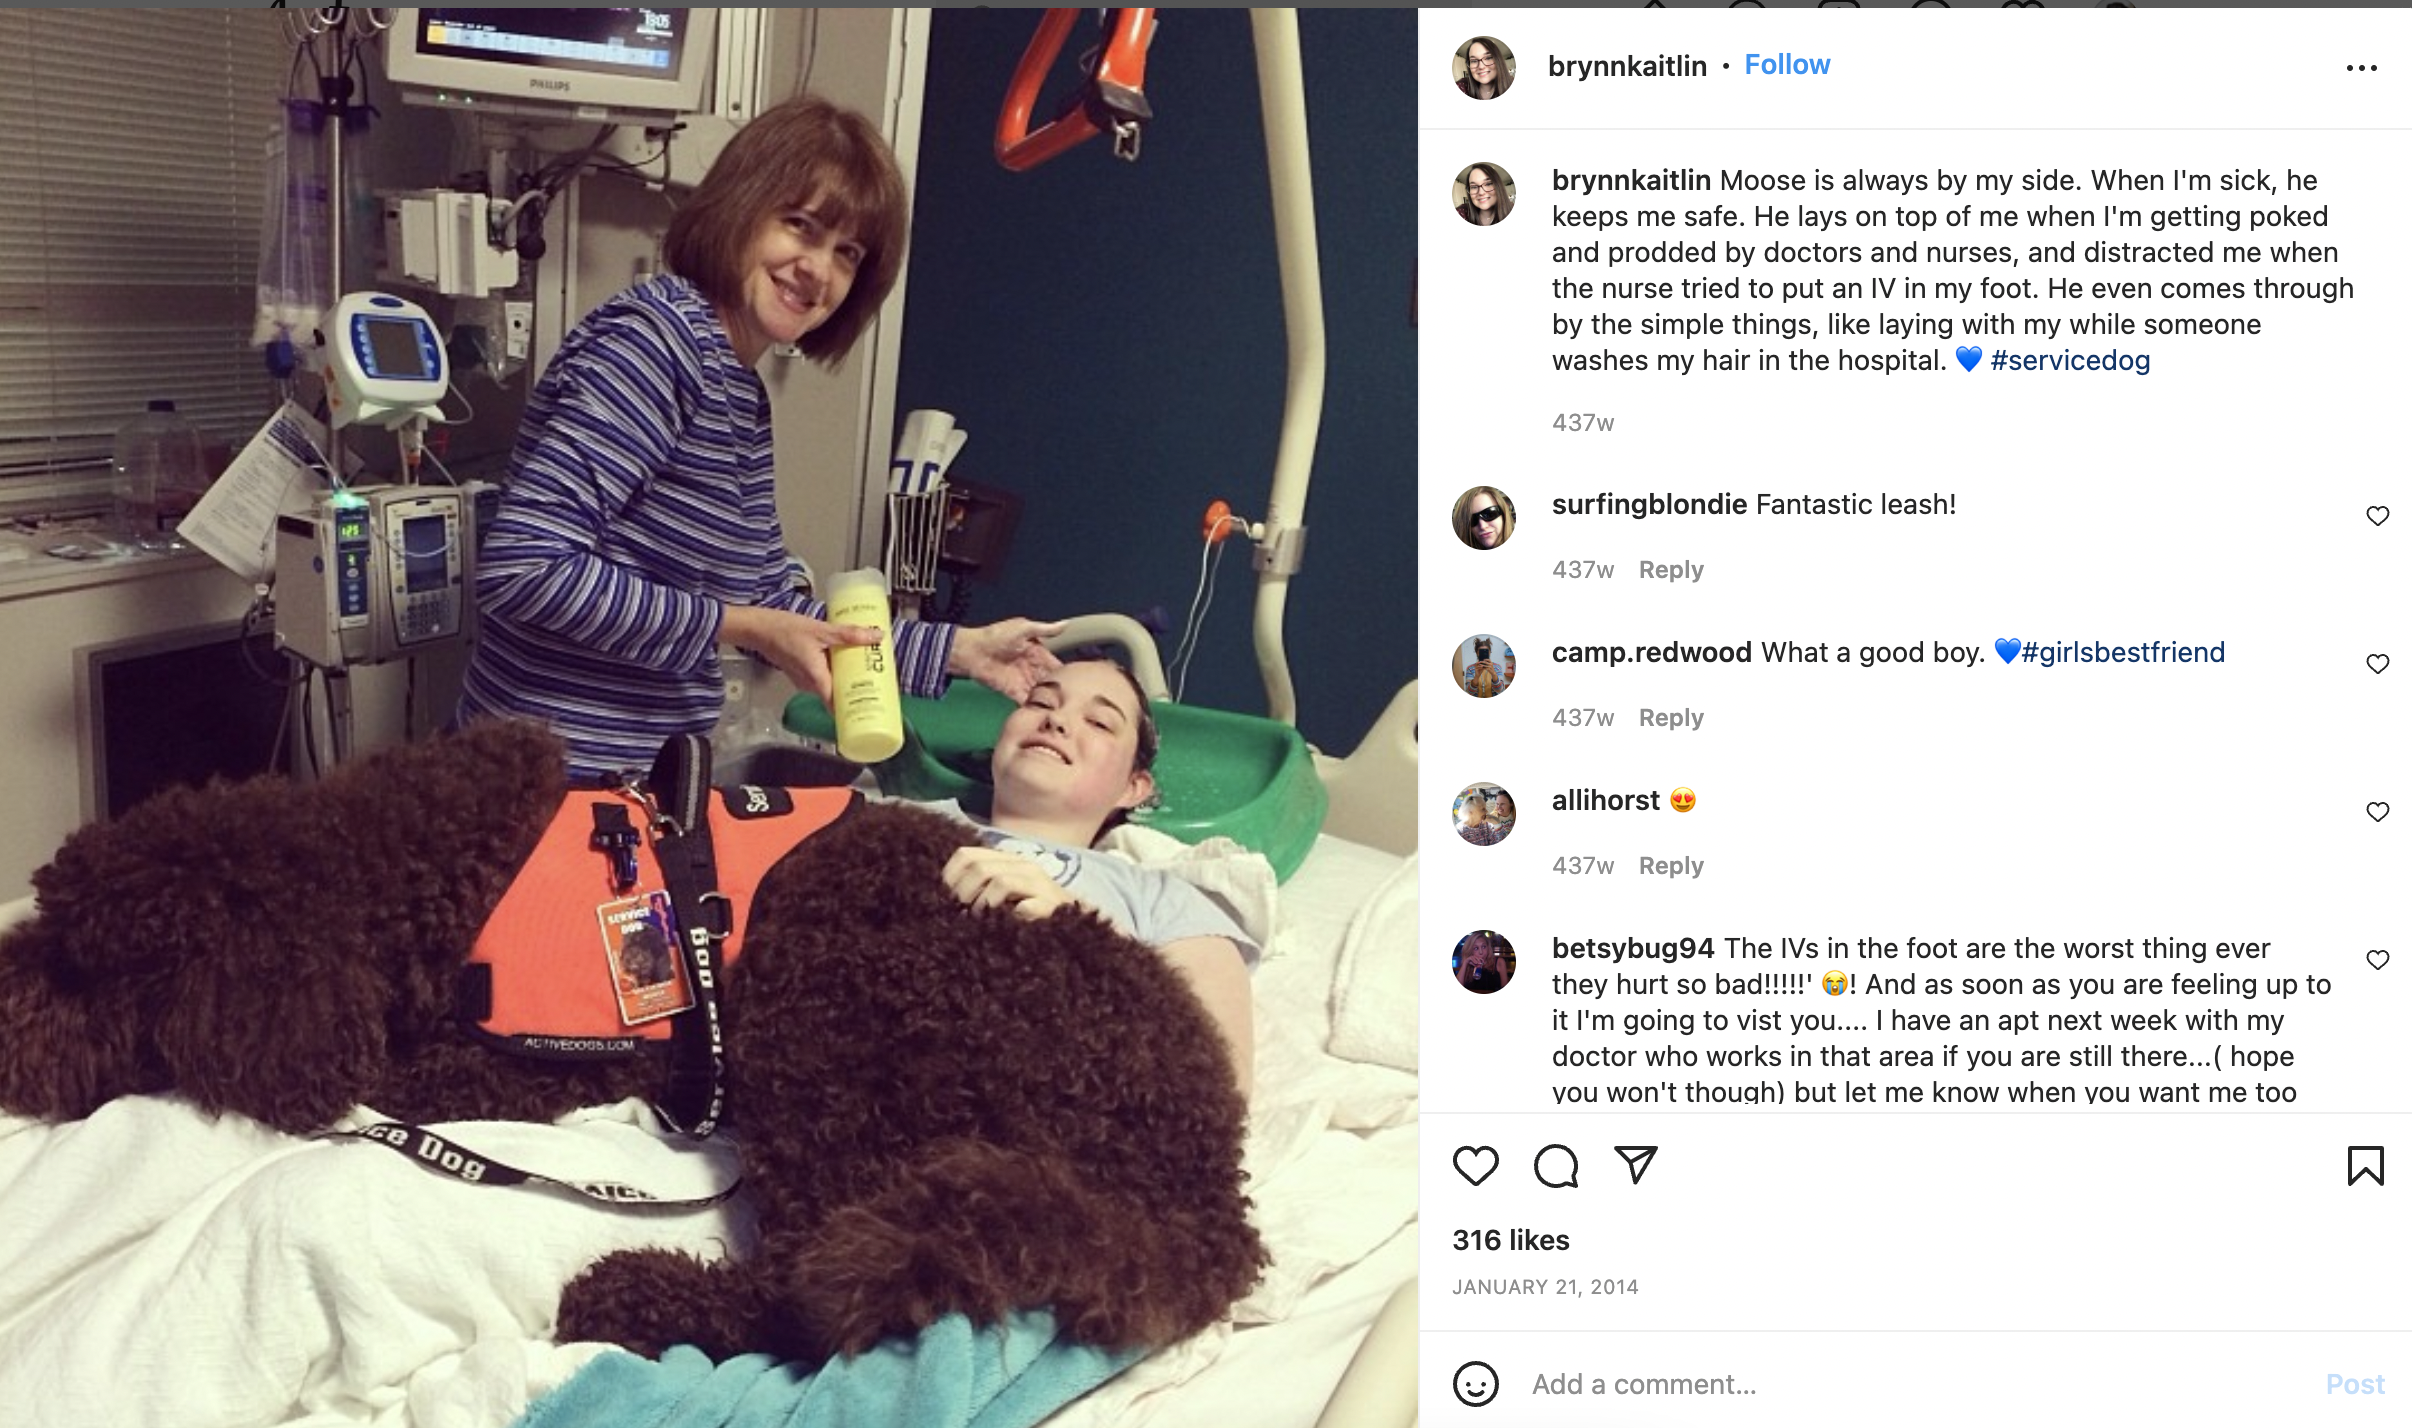2412x1428 pixels.
Task: Like surfingblondie's comment
Action: (2377, 516)
